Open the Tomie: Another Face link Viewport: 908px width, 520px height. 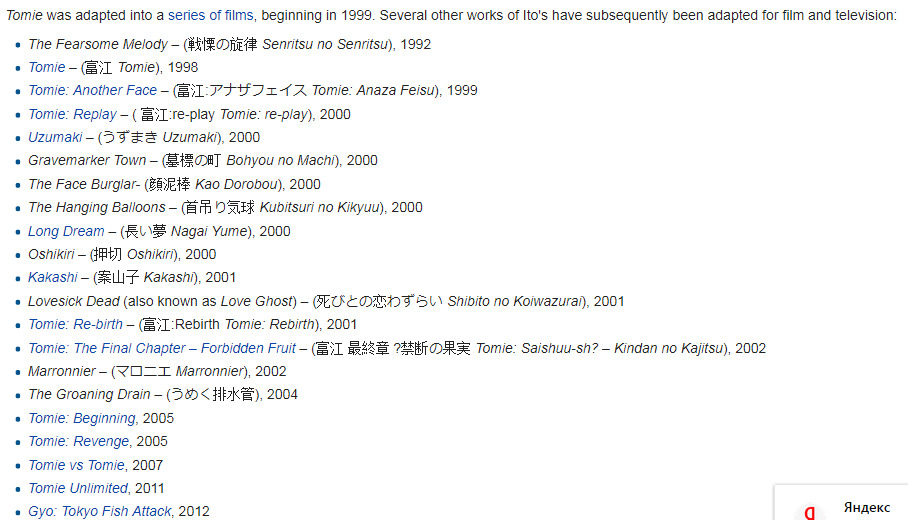pos(92,90)
